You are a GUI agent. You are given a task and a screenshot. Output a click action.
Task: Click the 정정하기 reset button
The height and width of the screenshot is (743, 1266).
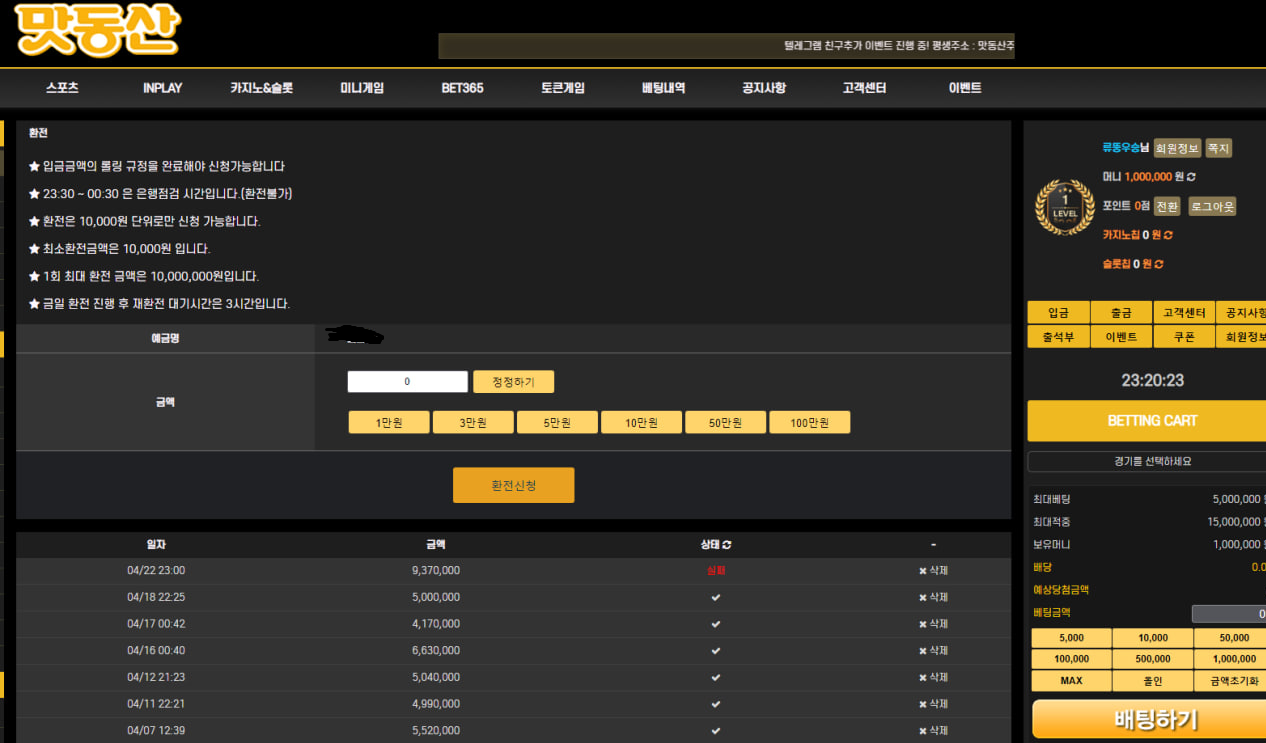pyautogui.click(x=513, y=382)
